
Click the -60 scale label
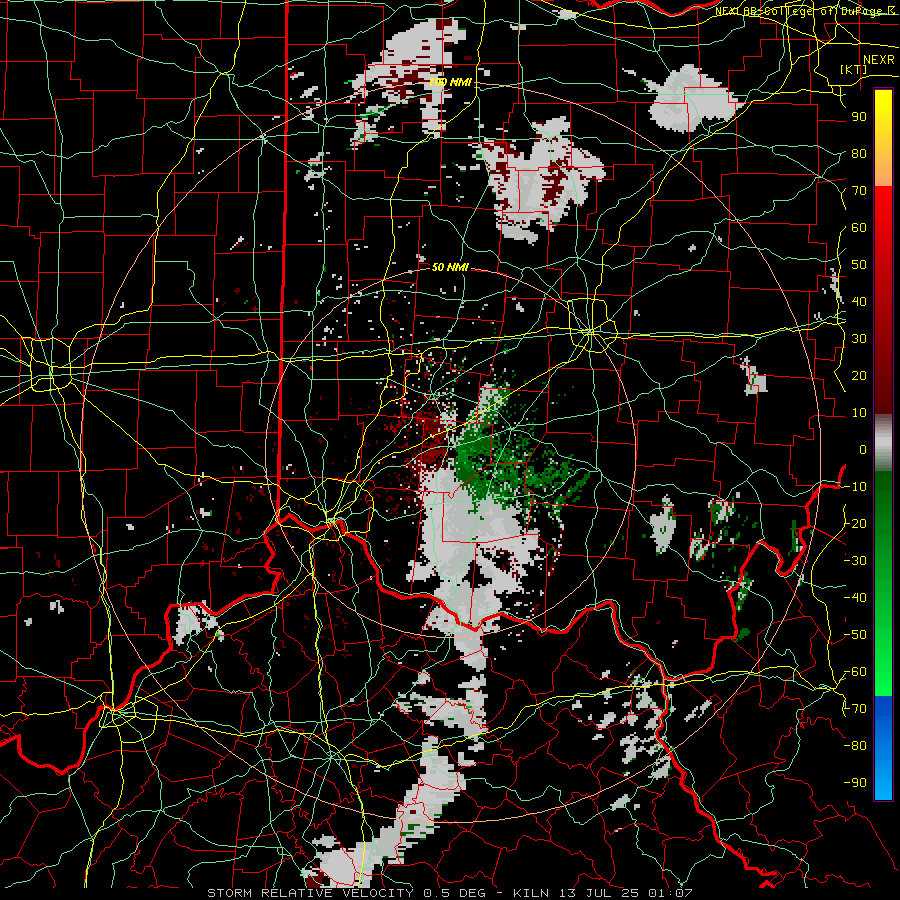(856, 672)
